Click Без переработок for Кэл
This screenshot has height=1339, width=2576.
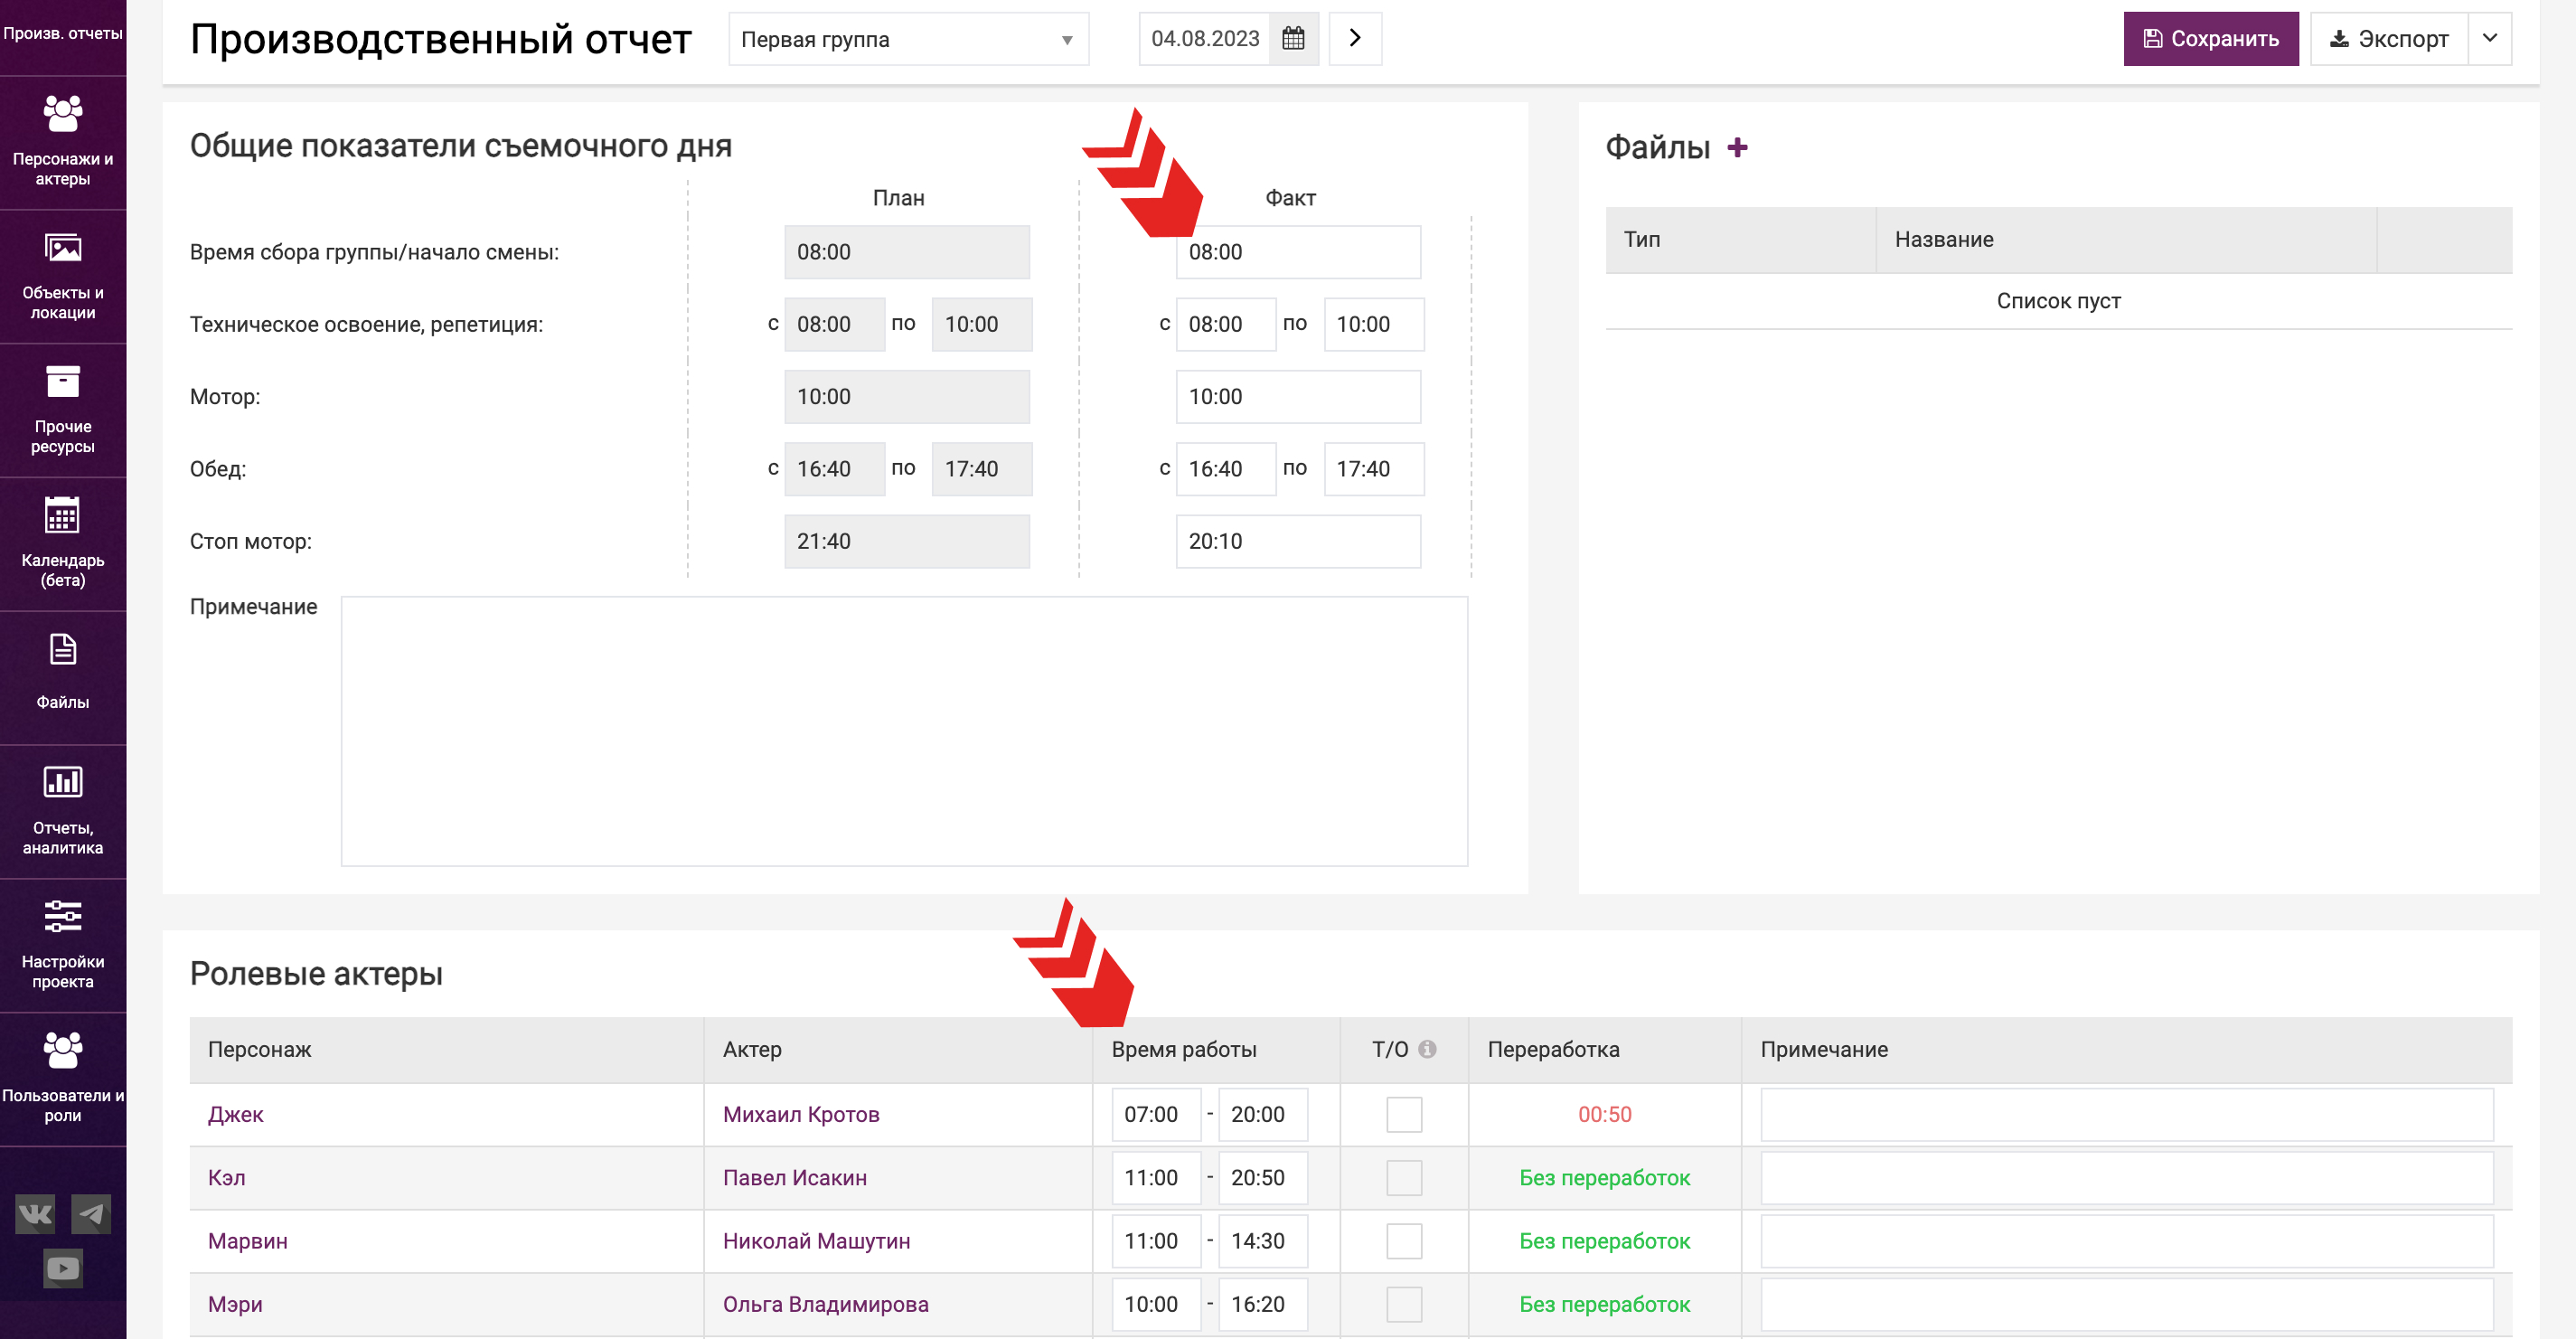1605,1178
